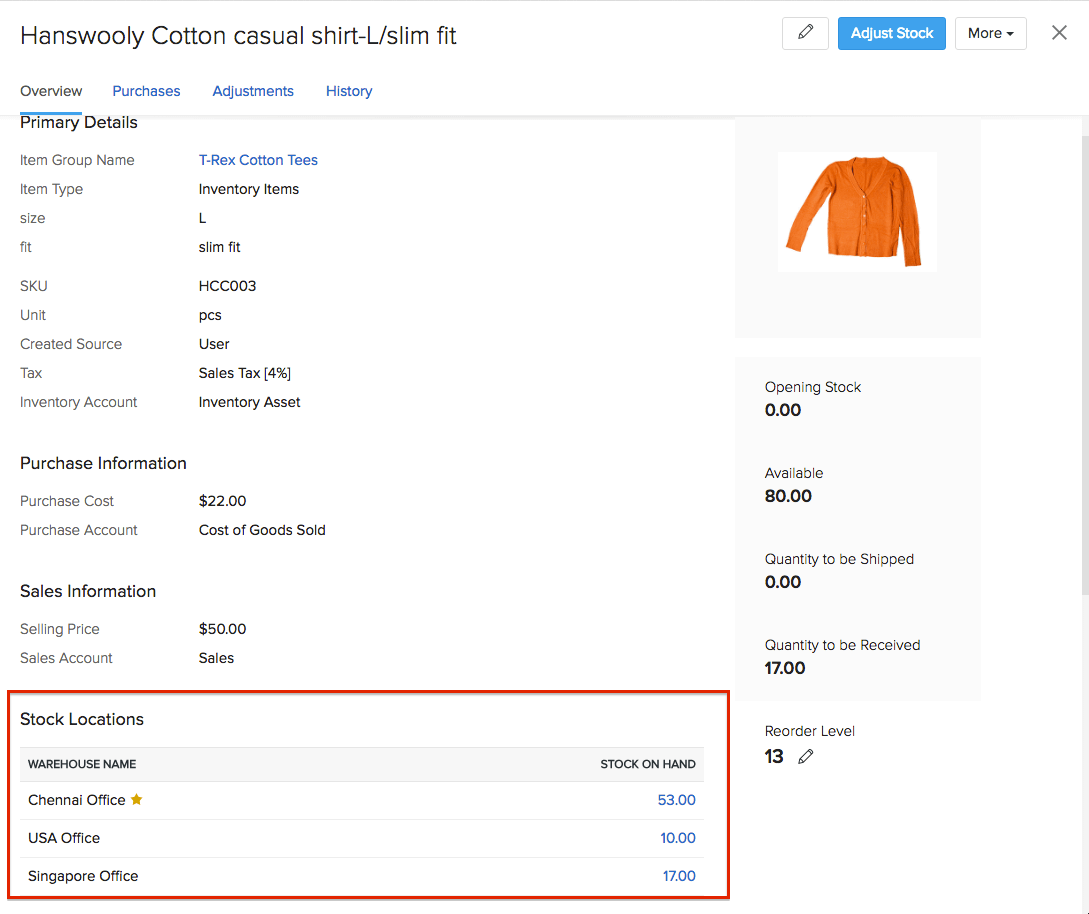Click the slim fit value
The height and width of the screenshot is (914, 1089).
pyautogui.click(x=219, y=247)
